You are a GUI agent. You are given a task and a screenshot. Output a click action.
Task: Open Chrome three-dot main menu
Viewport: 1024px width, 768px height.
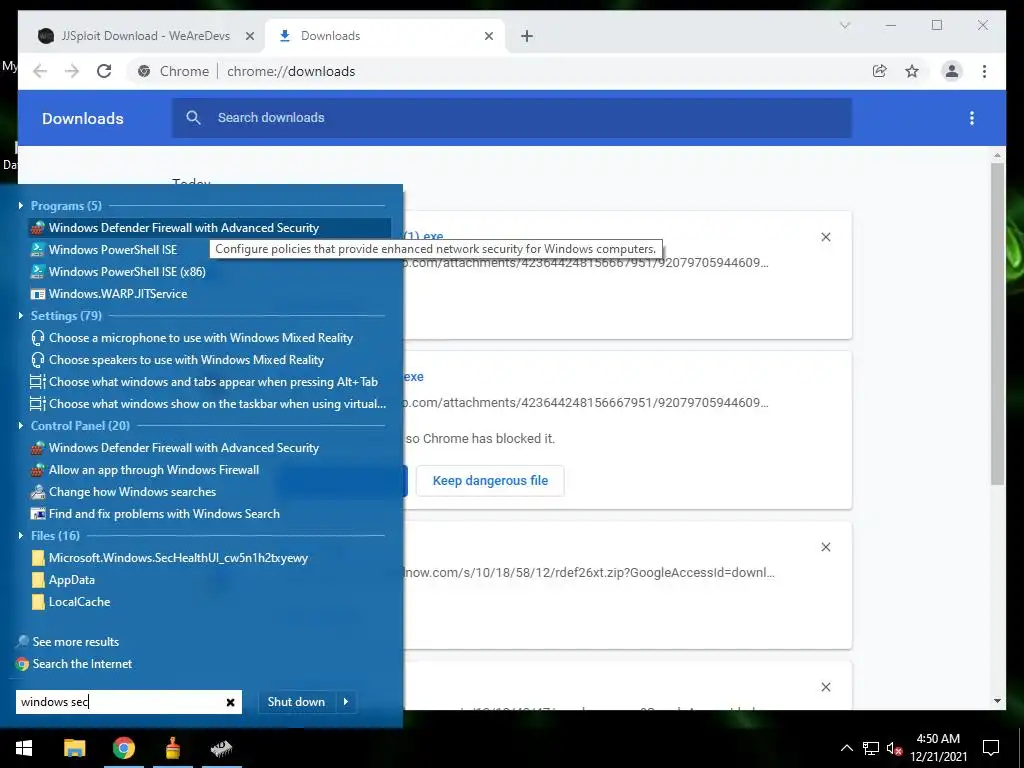[984, 71]
